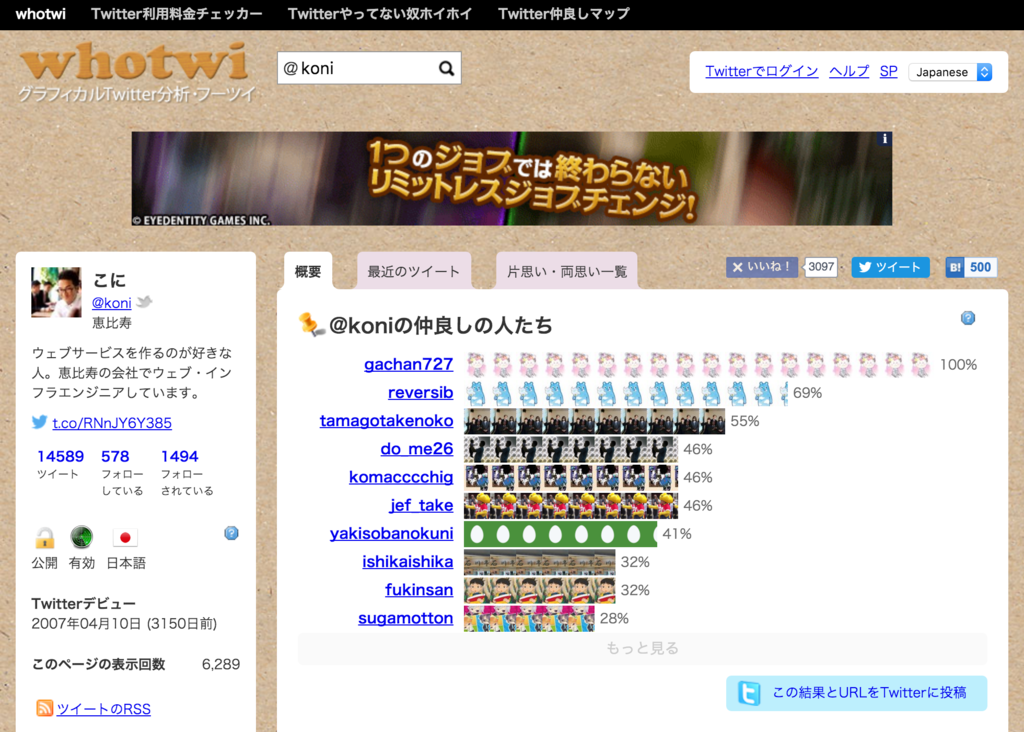
Task: Open do_me26 profile link
Action: coord(417,449)
